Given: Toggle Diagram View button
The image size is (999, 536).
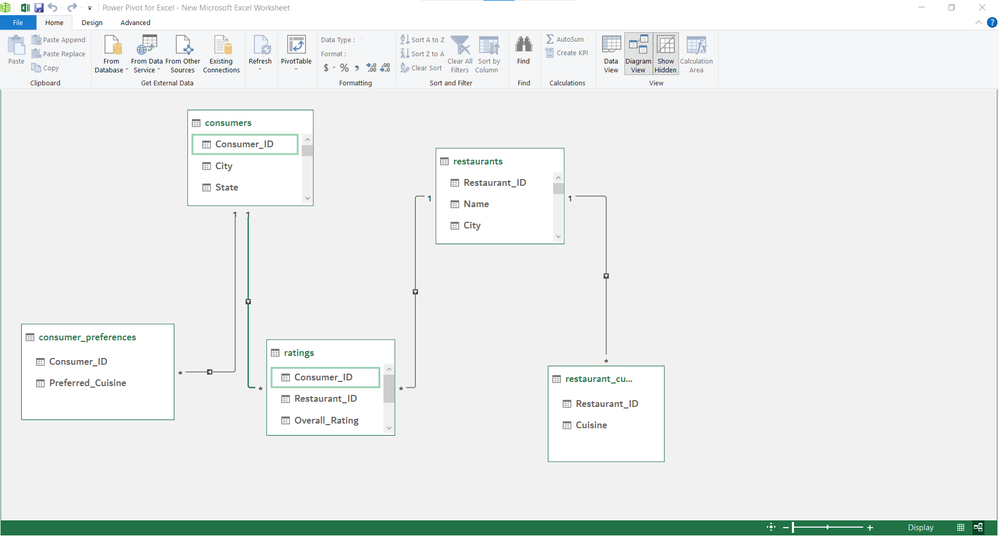Looking at the screenshot, I should coord(638,54).
